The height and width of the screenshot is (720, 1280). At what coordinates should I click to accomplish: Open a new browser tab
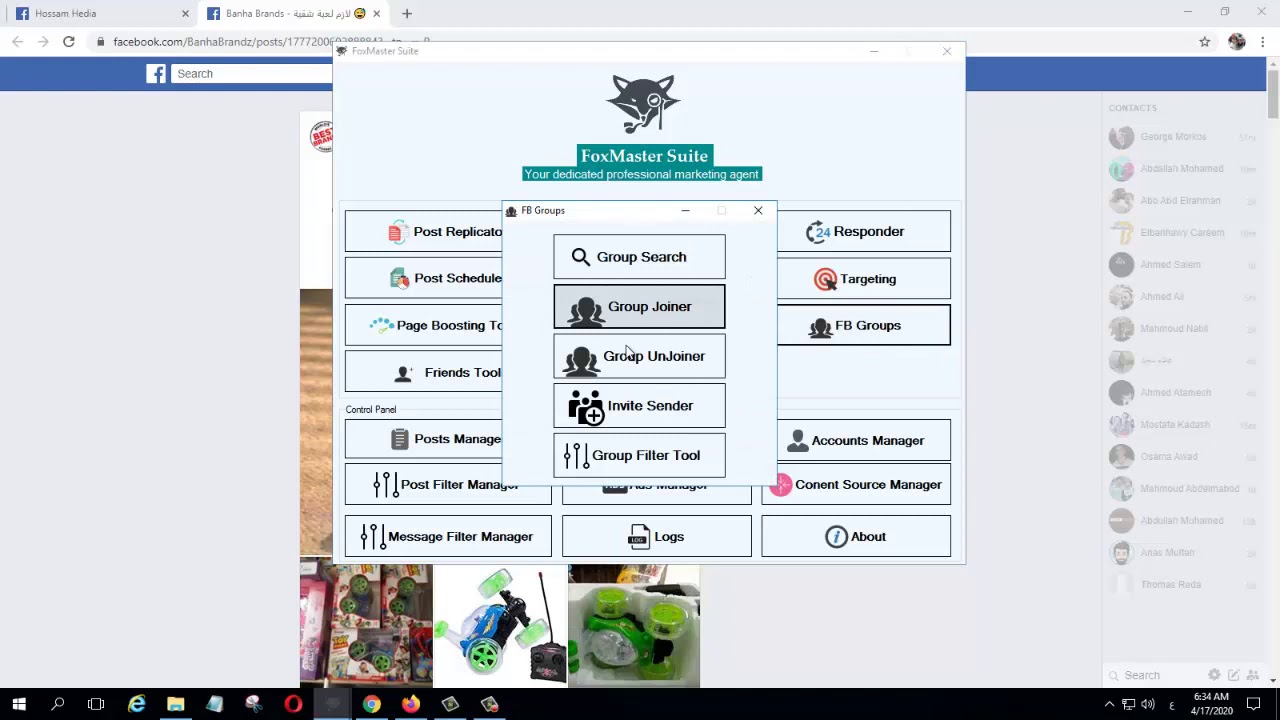point(407,14)
